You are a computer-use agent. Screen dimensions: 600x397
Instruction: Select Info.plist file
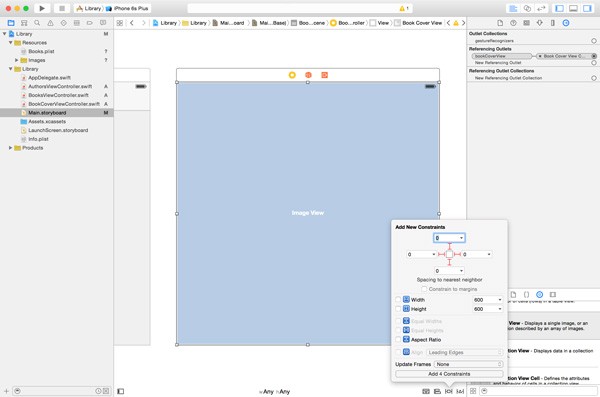point(38,139)
